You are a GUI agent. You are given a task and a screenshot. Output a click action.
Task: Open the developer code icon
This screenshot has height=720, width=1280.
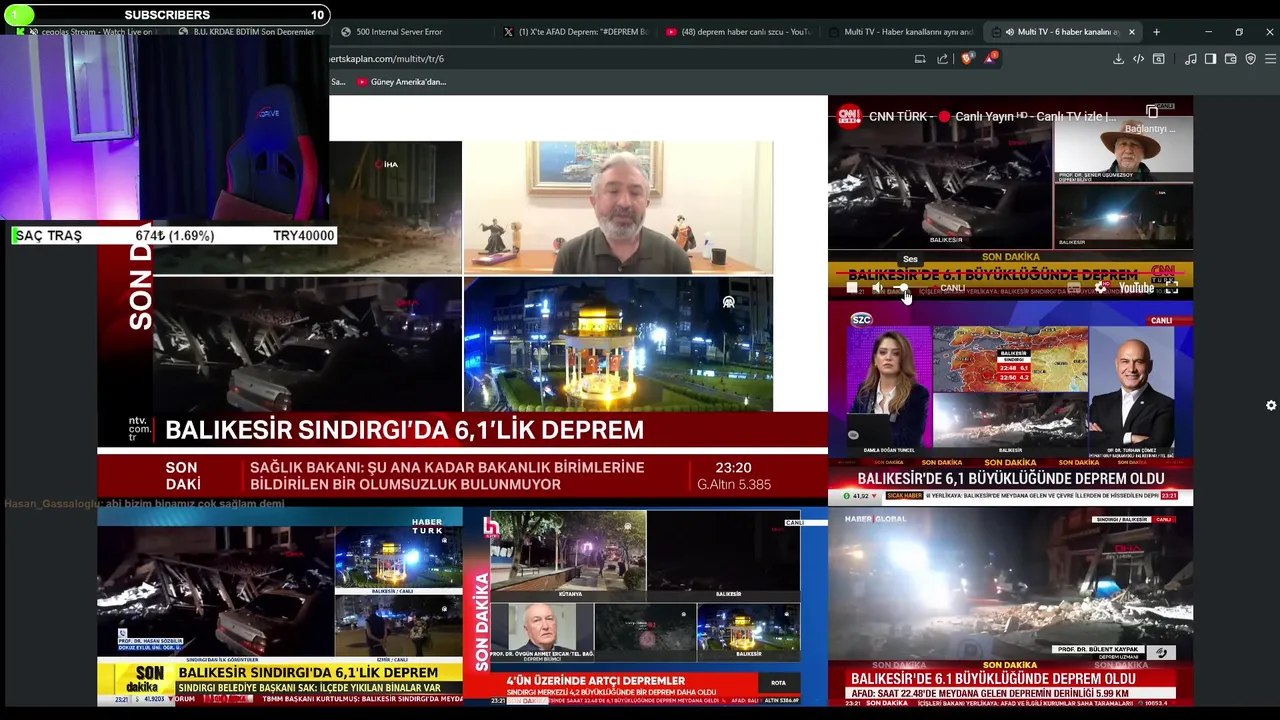pyautogui.click(x=1138, y=59)
